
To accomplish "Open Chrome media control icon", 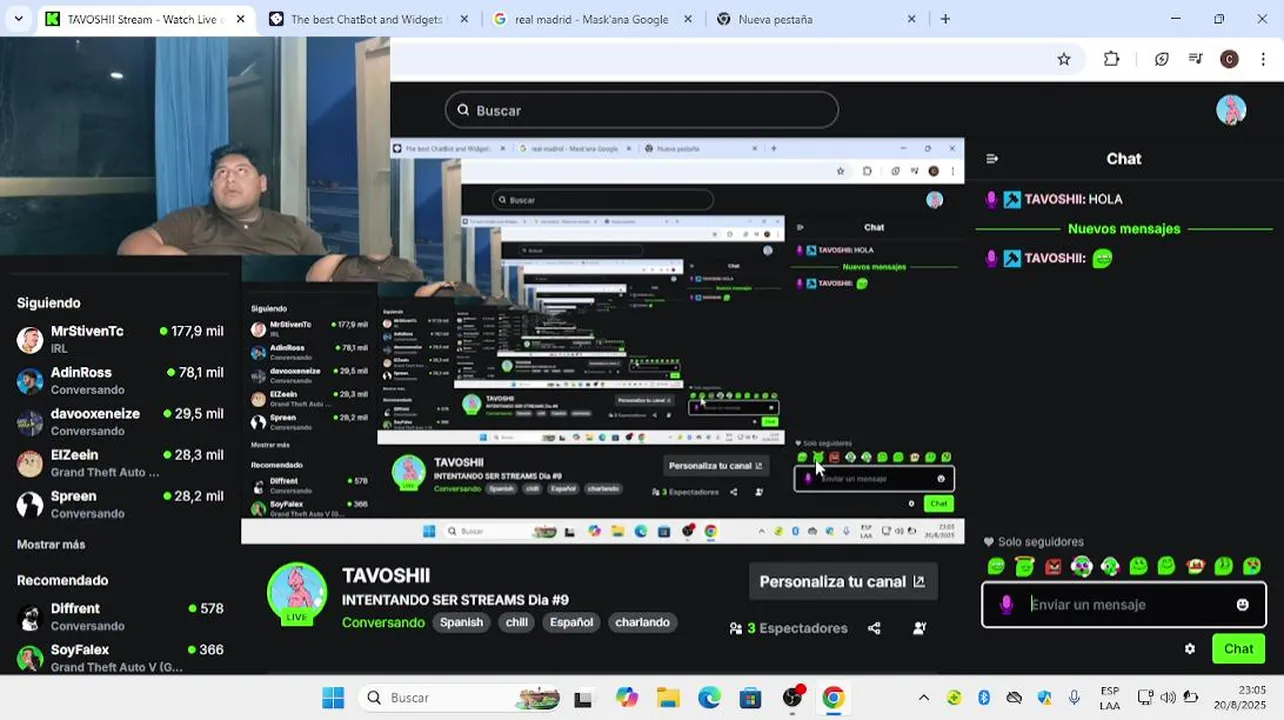I will [1195, 59].
